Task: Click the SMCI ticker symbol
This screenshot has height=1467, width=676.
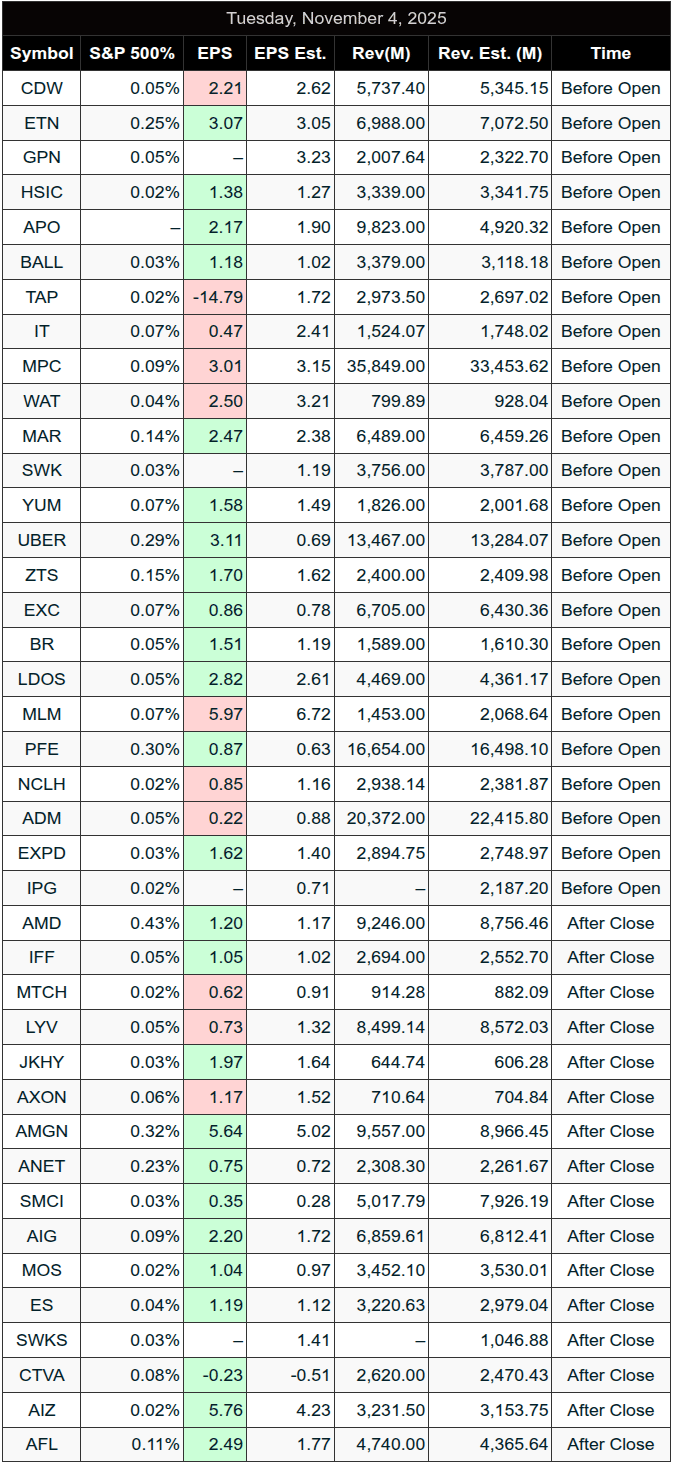Action: 42,1201
